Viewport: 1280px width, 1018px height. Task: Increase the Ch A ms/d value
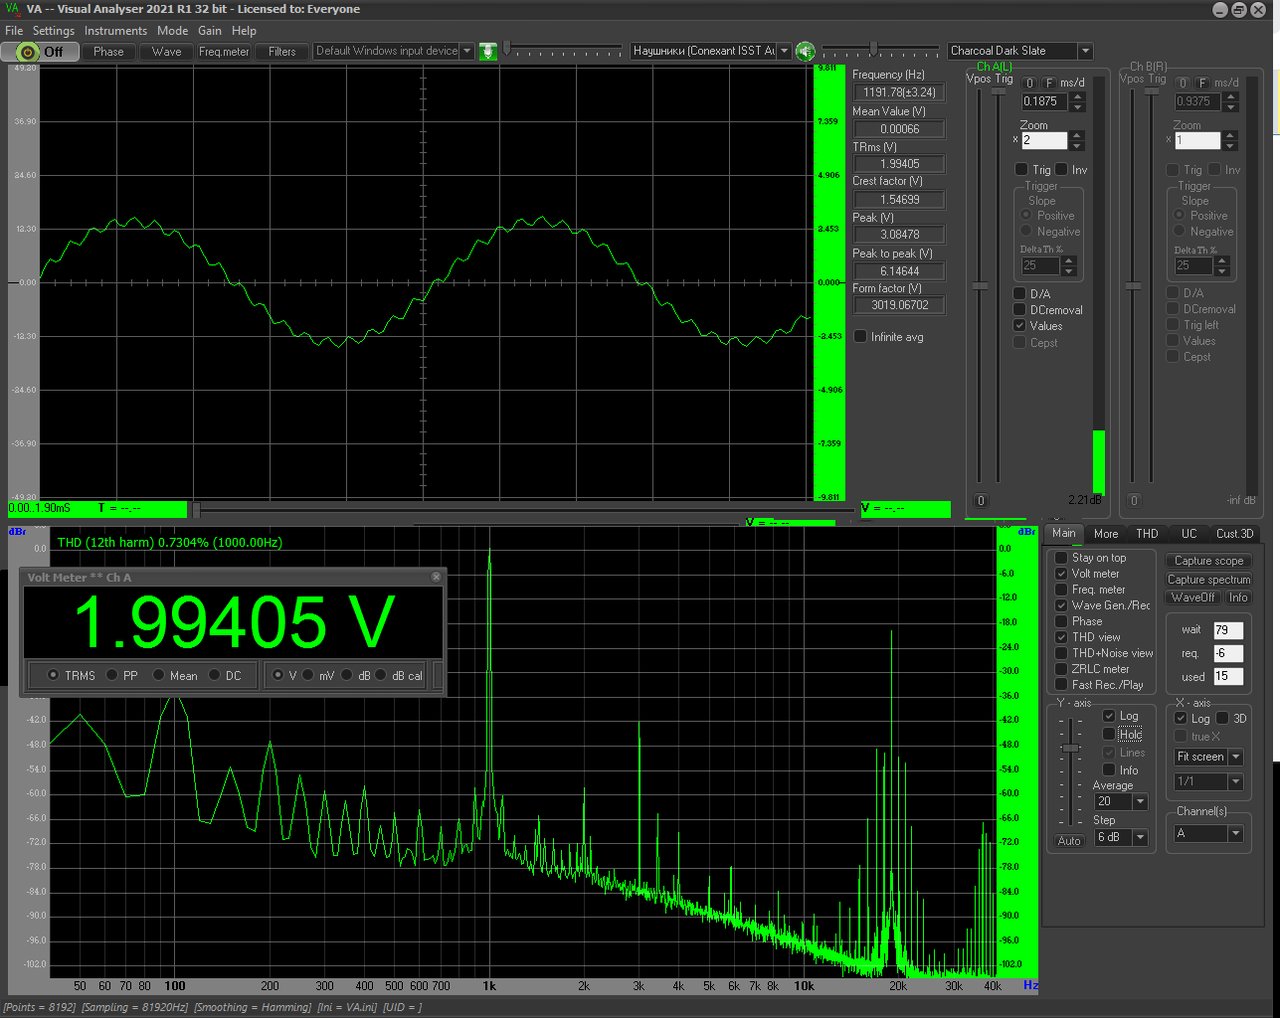(x=1077, y=96)
